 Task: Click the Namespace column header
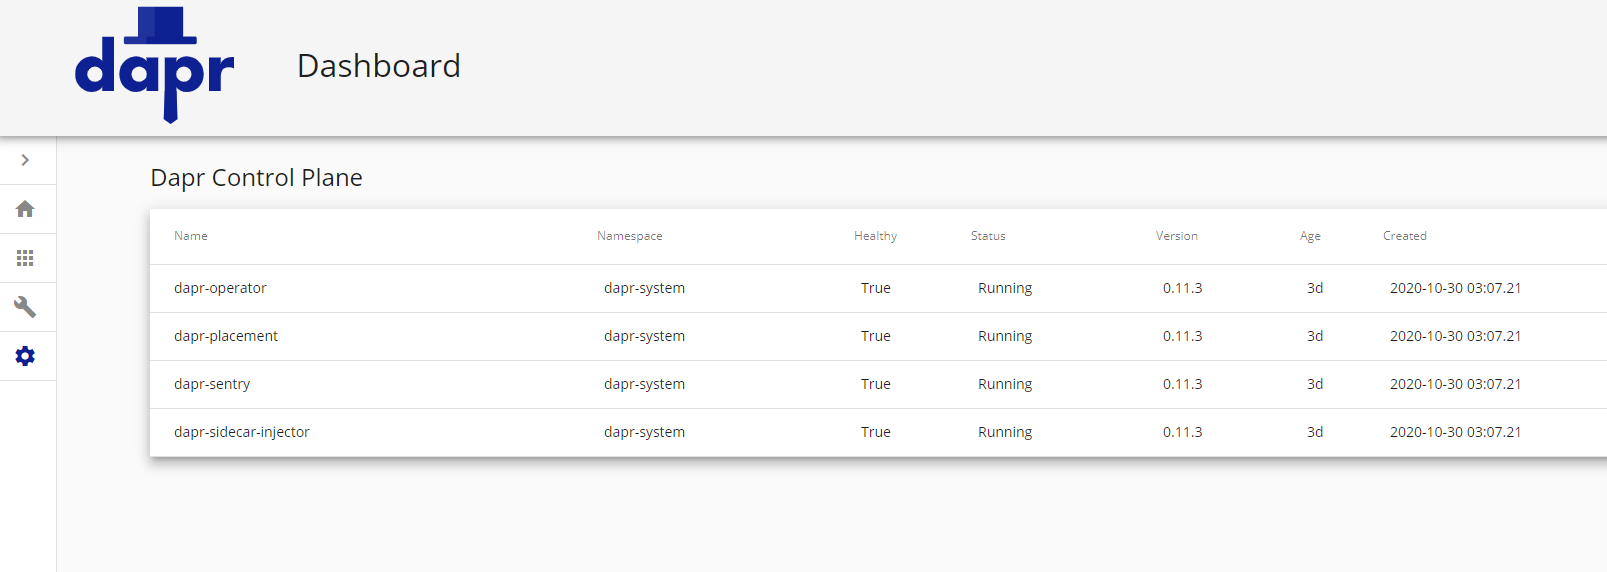[x=630, y=236]
